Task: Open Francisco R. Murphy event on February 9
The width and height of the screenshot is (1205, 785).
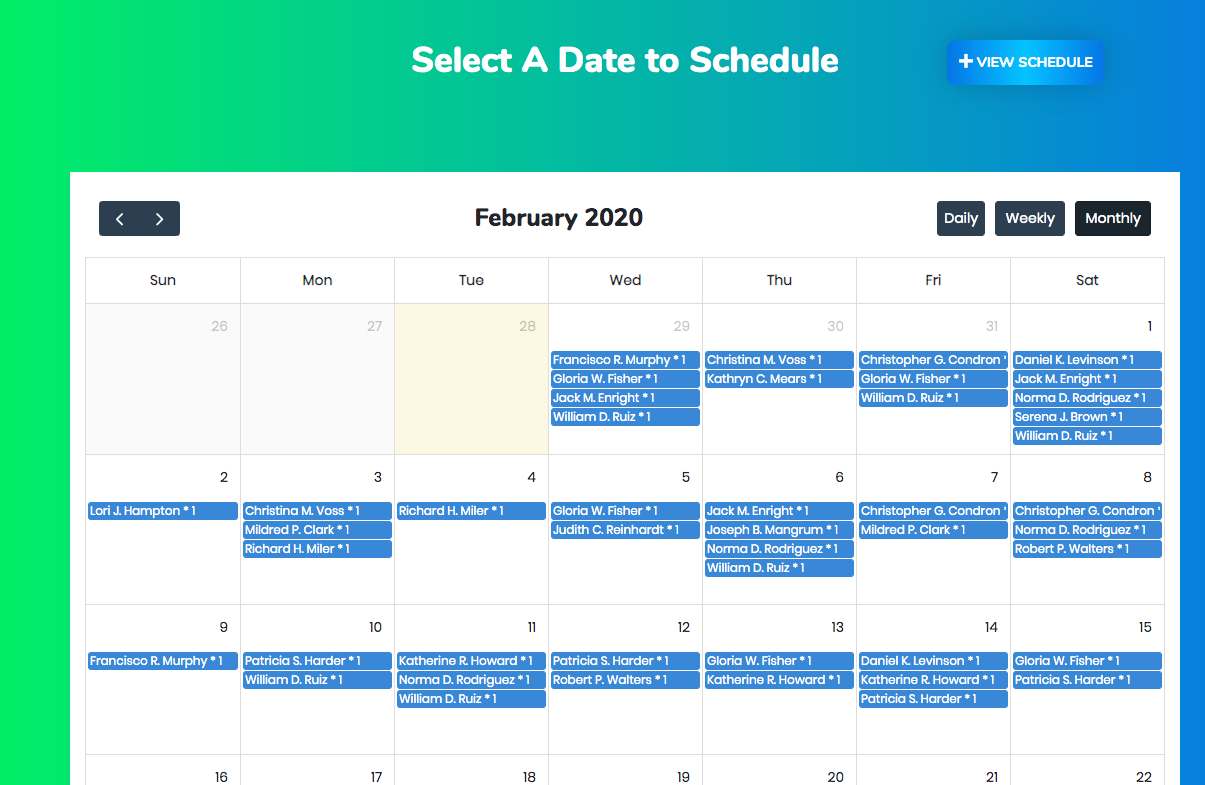Action: pyautogui.click(x=162, y=661)
